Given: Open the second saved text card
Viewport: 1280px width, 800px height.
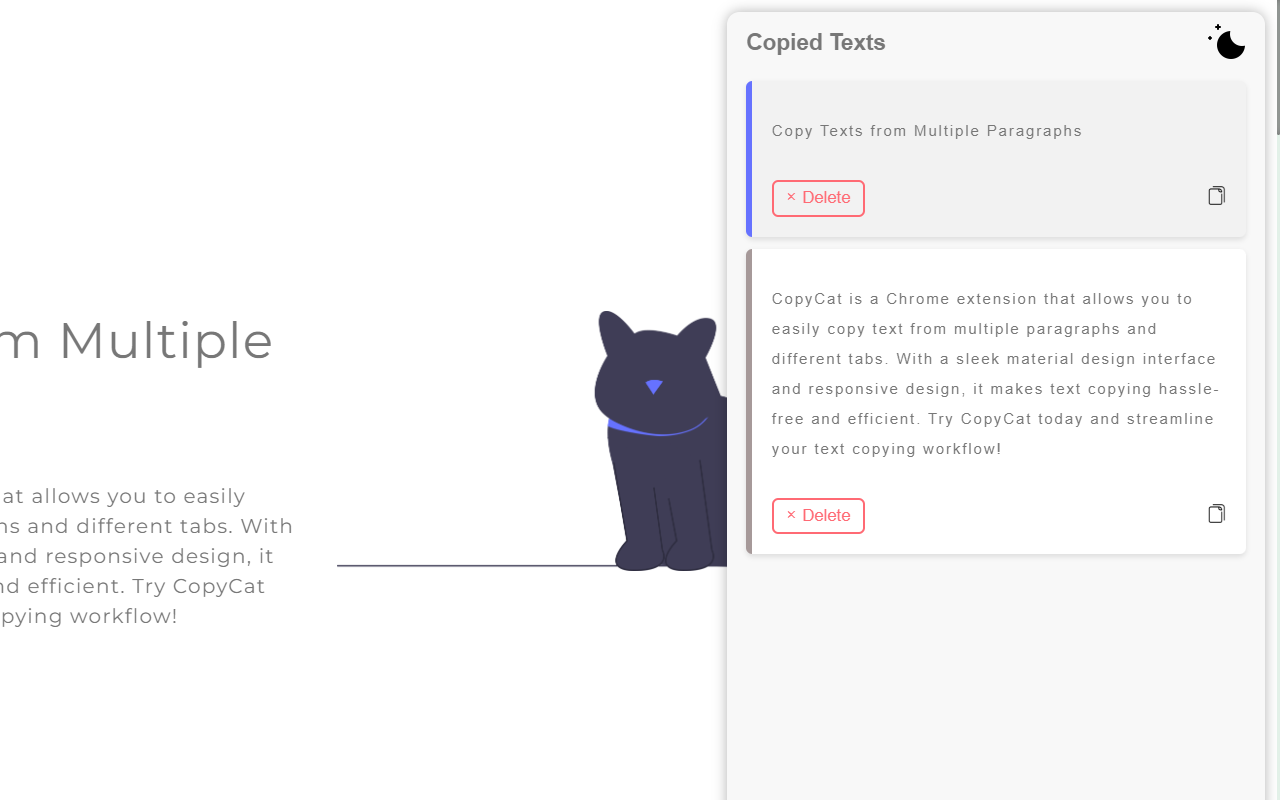Looking at the screenshot, I should (995, 400).
